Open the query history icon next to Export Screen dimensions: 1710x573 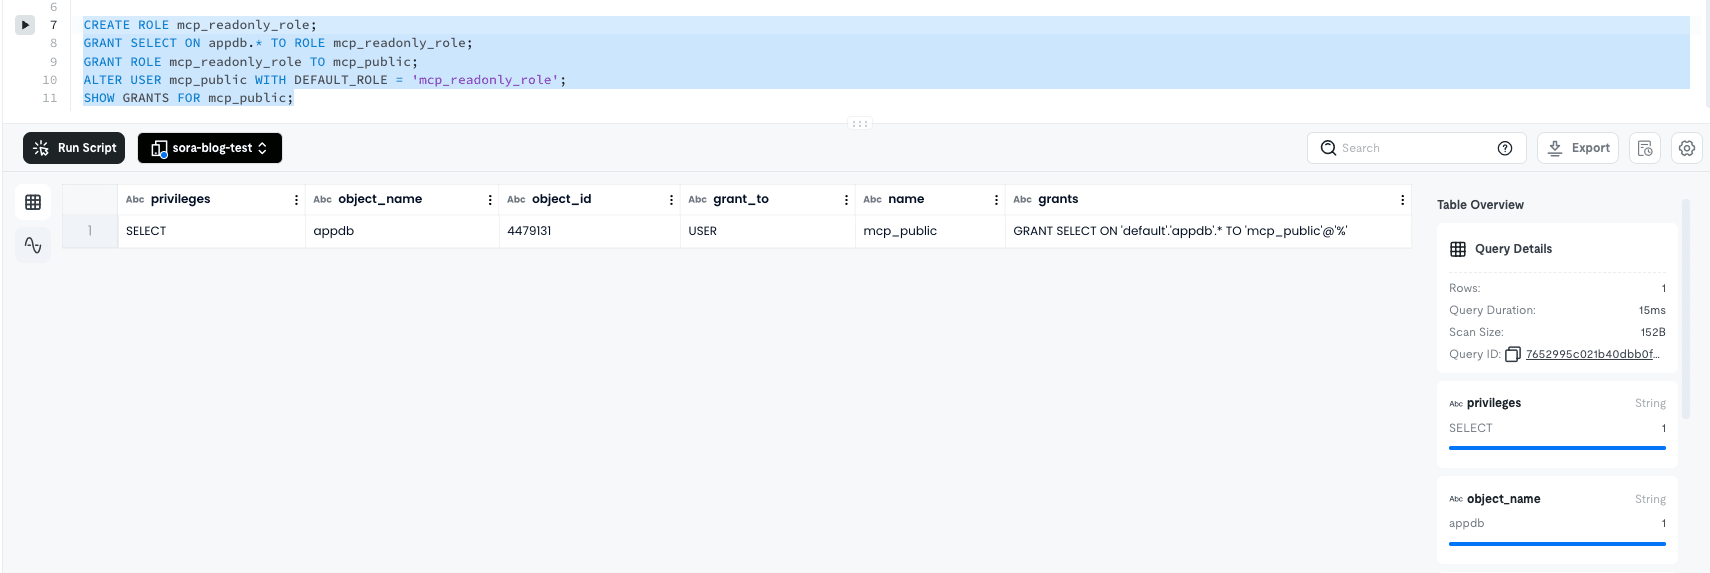pyautogui.click(x=1645, y=148)
